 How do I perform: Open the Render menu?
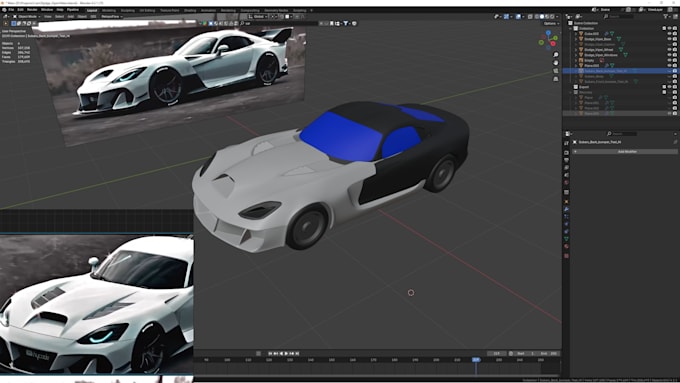32,10
